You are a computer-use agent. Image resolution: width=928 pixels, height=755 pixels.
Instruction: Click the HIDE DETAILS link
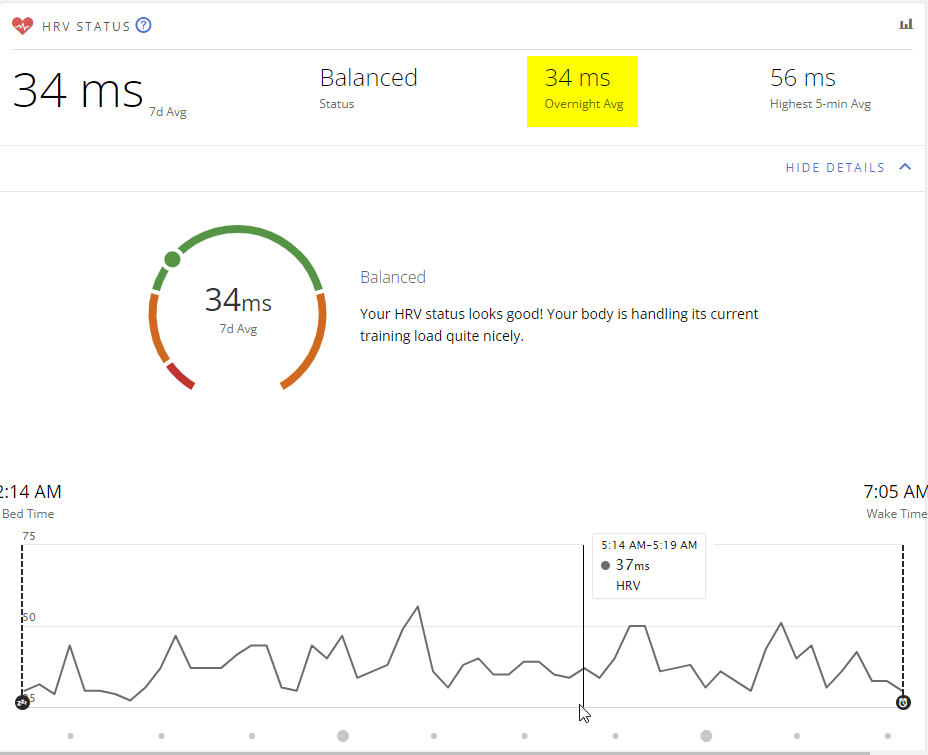point(835,167)
